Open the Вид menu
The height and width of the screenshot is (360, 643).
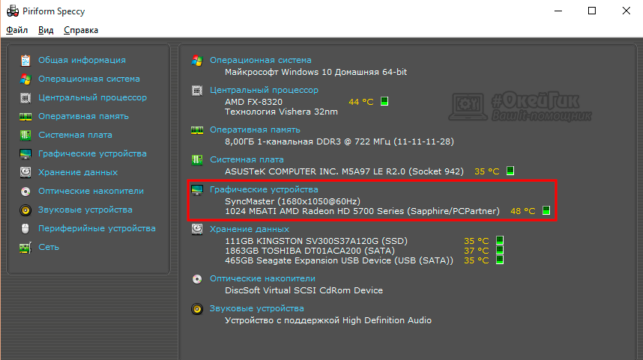pos(46,30)
